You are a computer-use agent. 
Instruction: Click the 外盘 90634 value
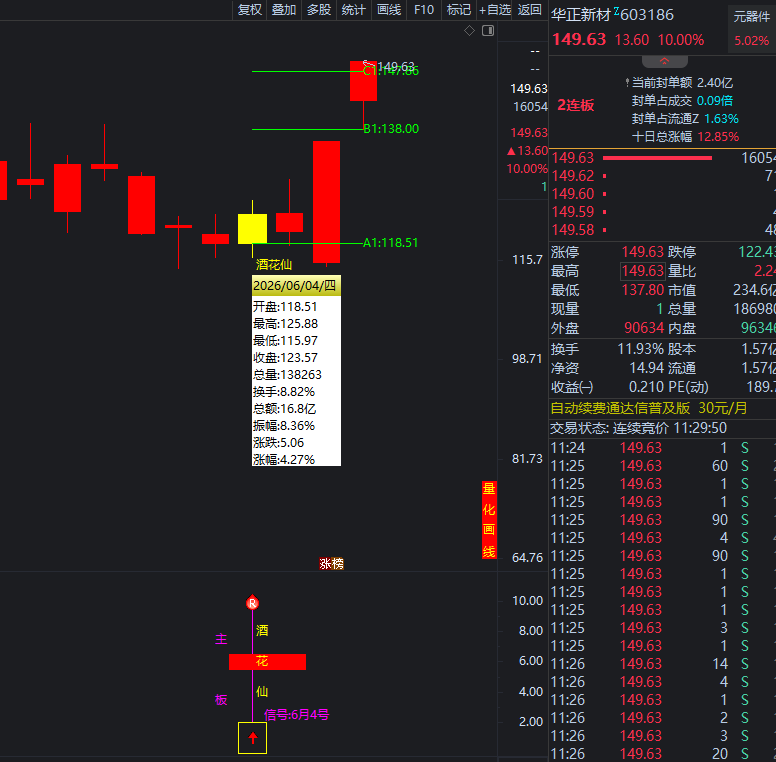[x=644, y=328]
